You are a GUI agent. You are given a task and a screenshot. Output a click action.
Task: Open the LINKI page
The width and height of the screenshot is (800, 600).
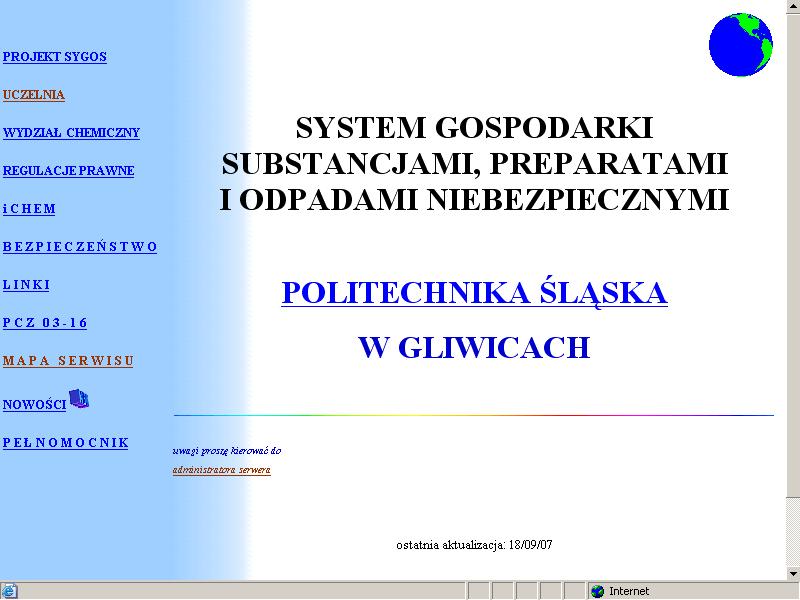tap(27, 285)
